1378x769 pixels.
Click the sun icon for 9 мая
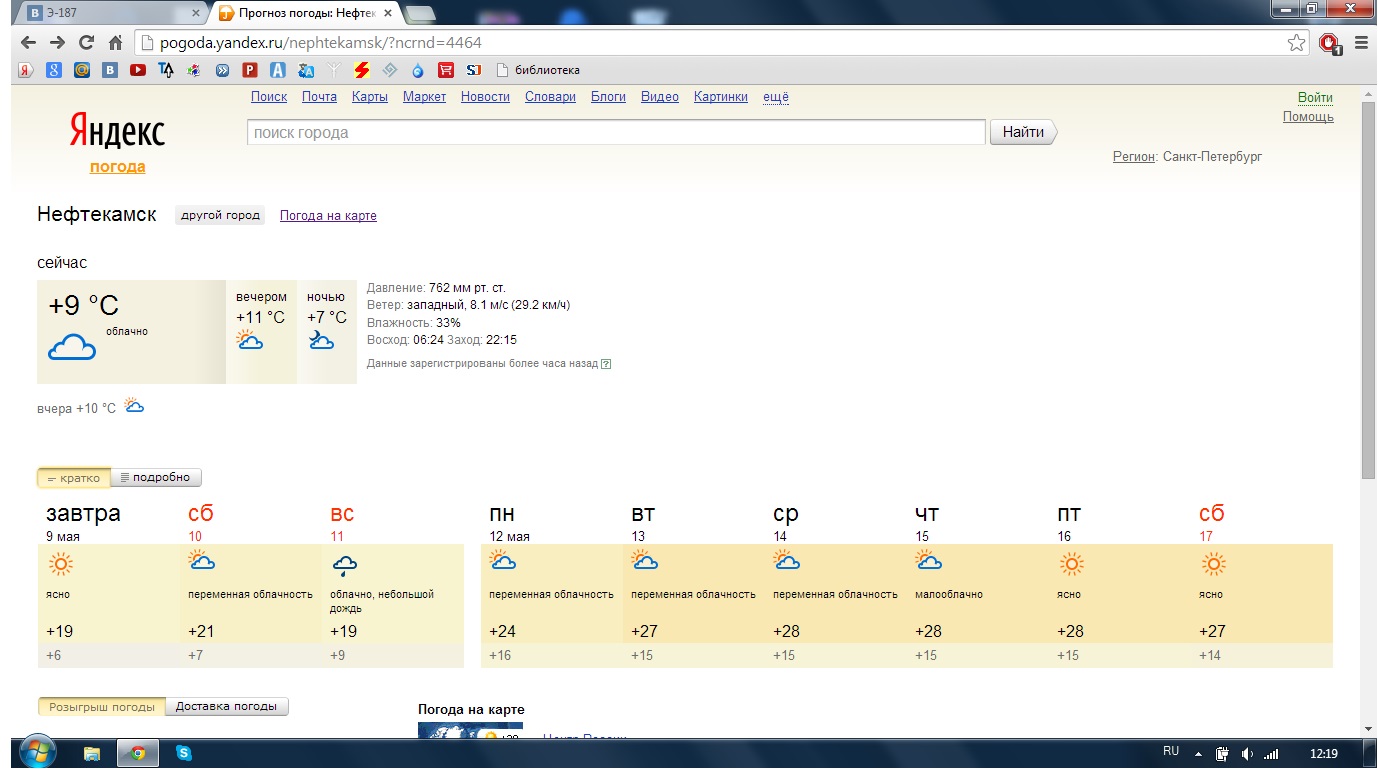[60, 565]
